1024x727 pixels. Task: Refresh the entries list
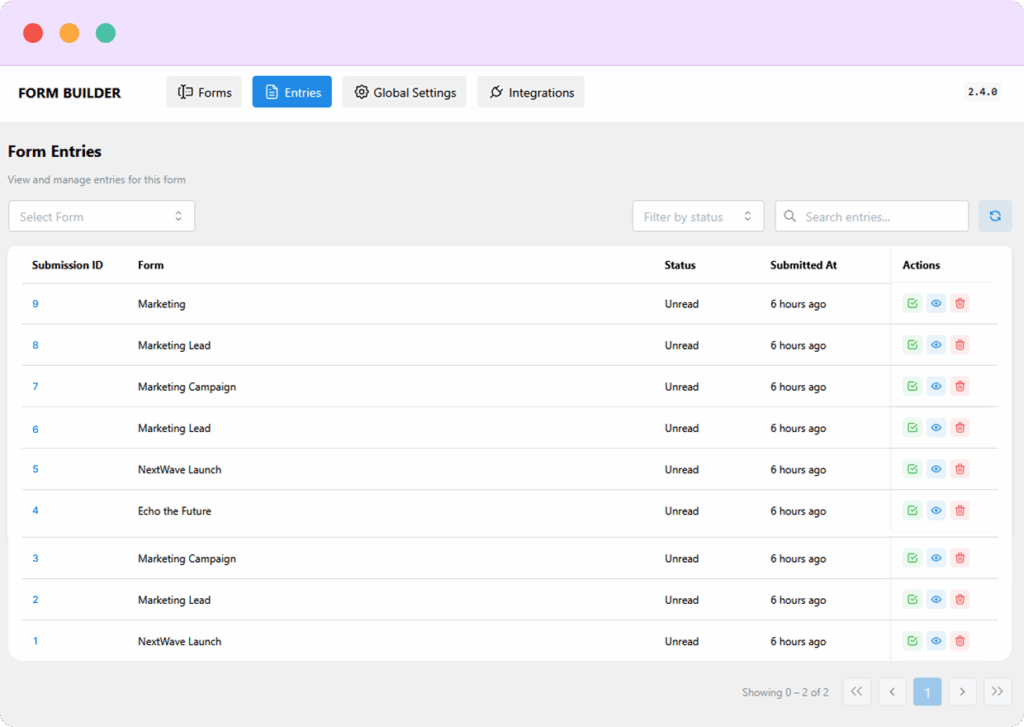click(x=994, y=215)
